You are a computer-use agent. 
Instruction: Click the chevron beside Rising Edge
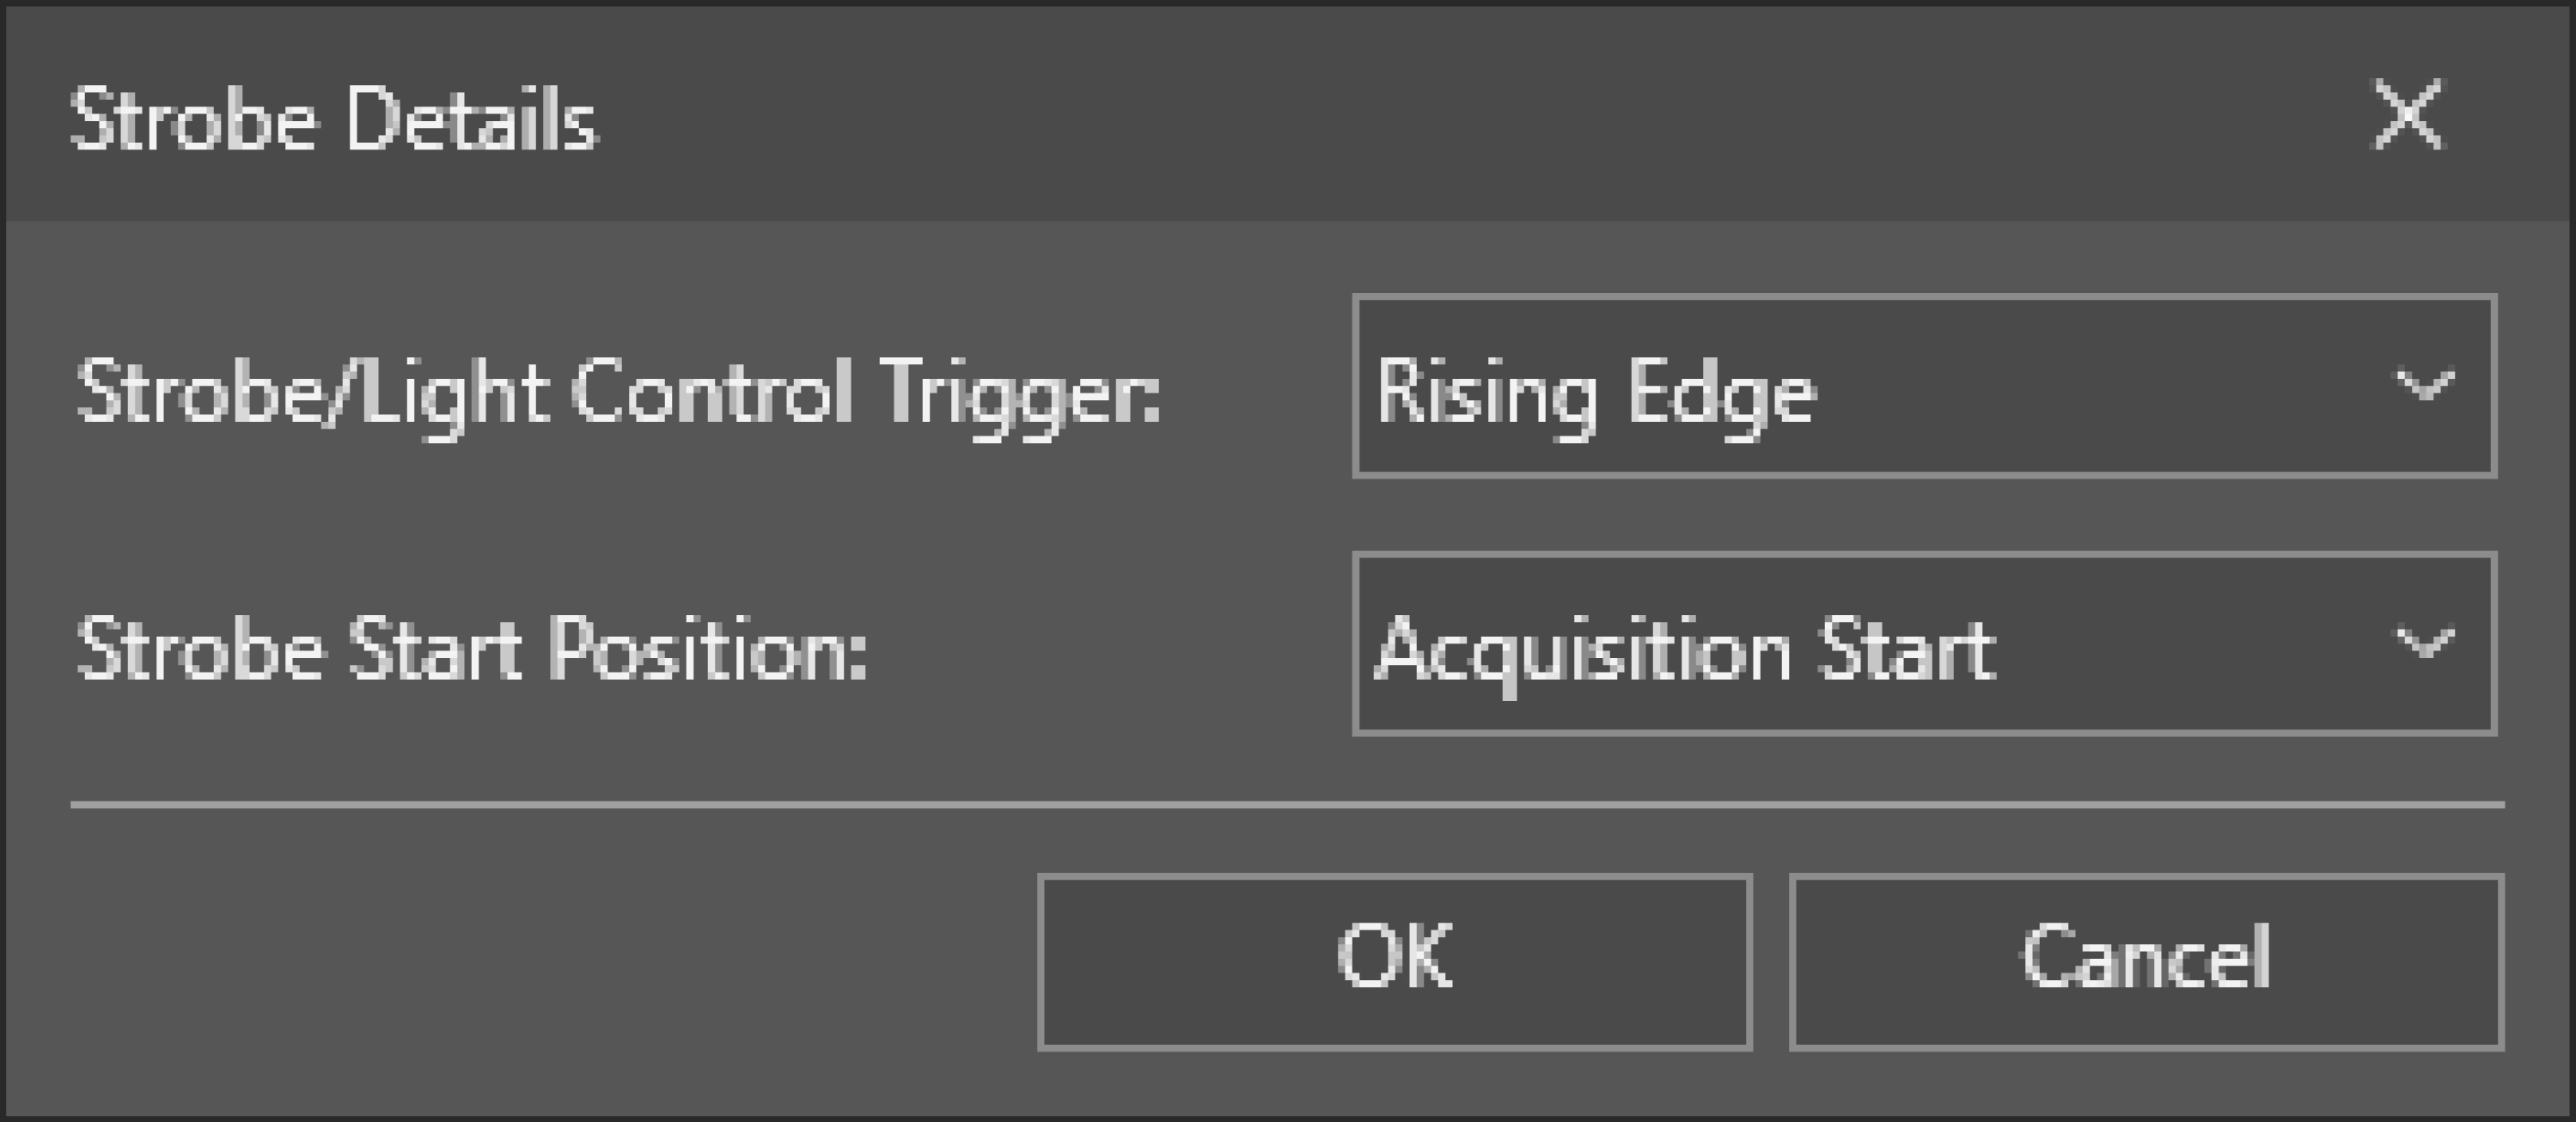(2424, 385)
